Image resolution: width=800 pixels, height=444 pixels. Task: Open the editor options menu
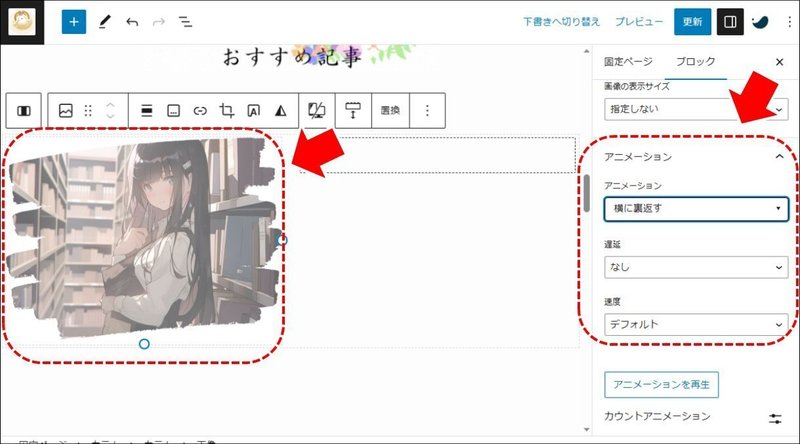tap(789, 22)
